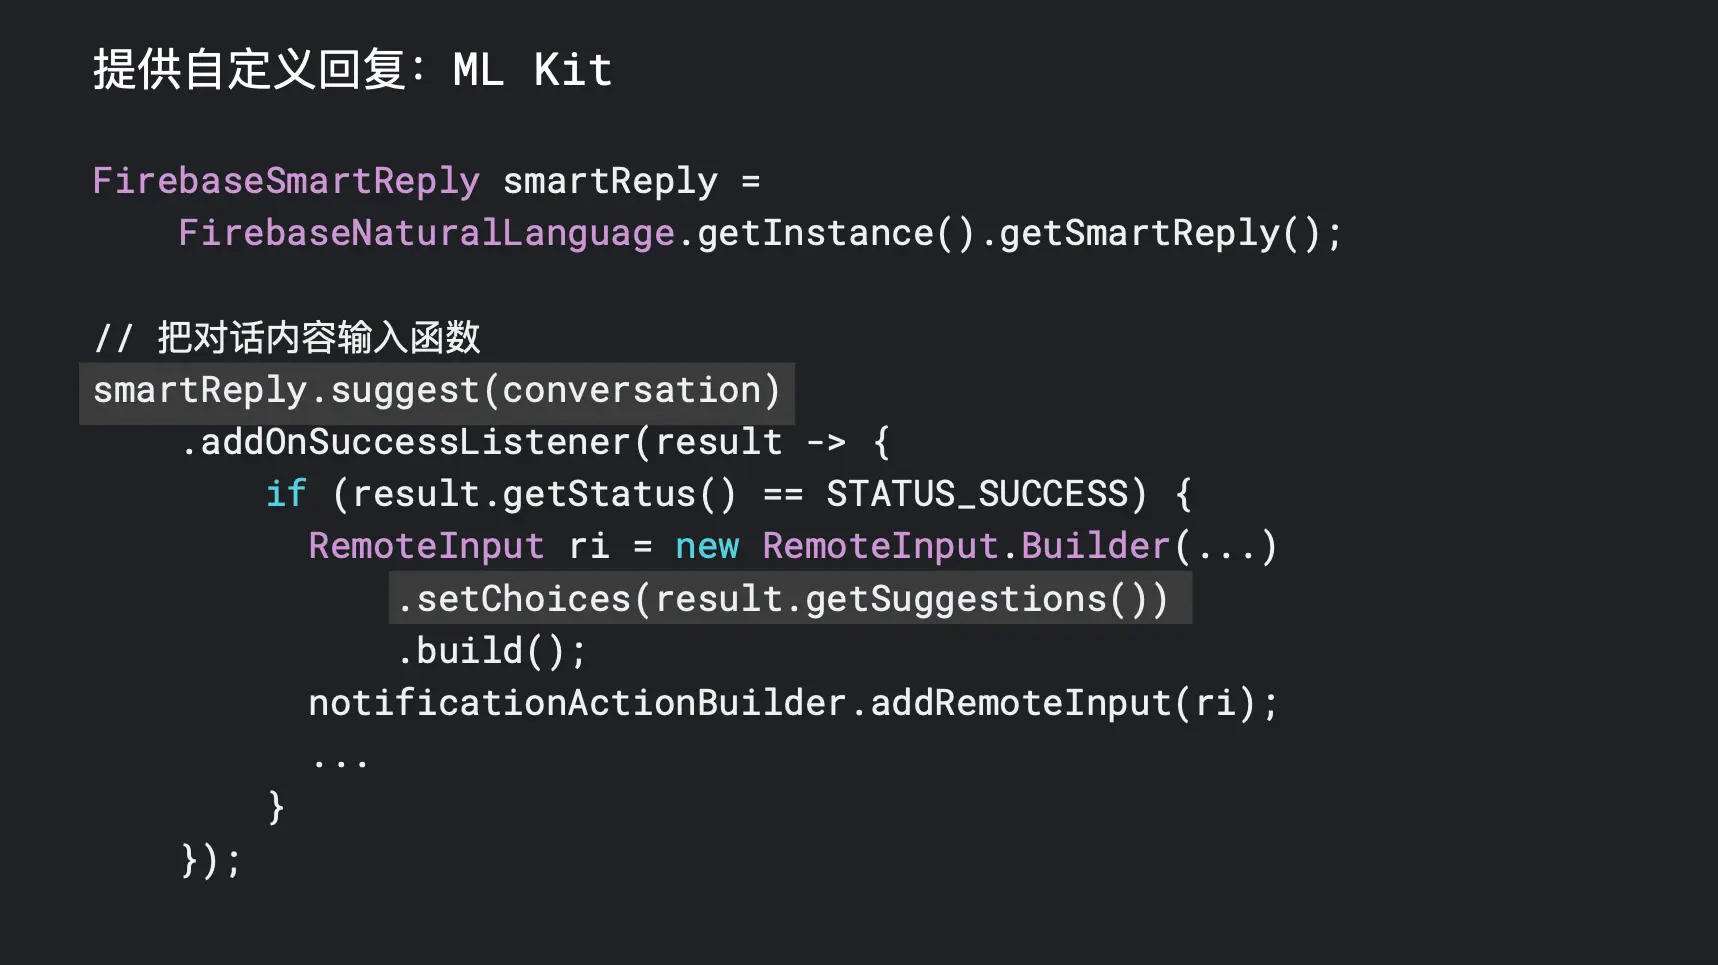Click the RemoteInput ri declaration

[x=459, y=546]
